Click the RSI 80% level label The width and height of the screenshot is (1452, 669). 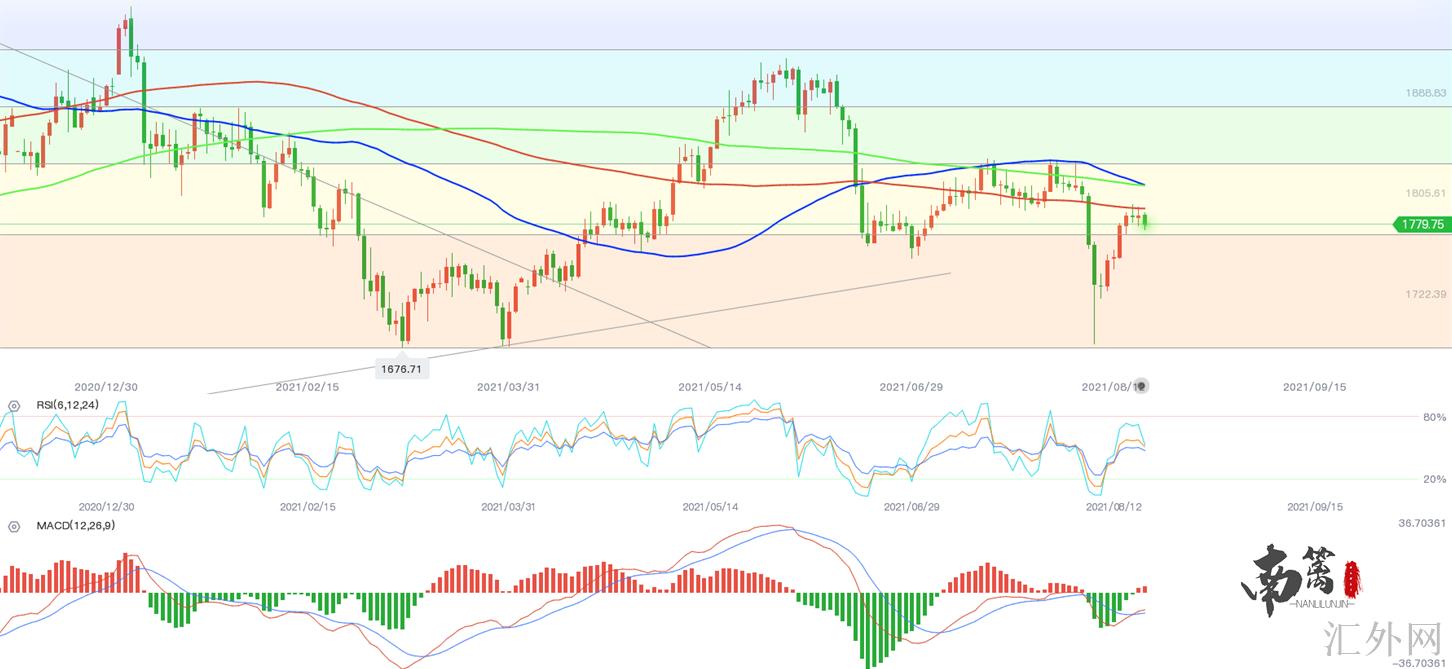click(x=1434, y=417)
